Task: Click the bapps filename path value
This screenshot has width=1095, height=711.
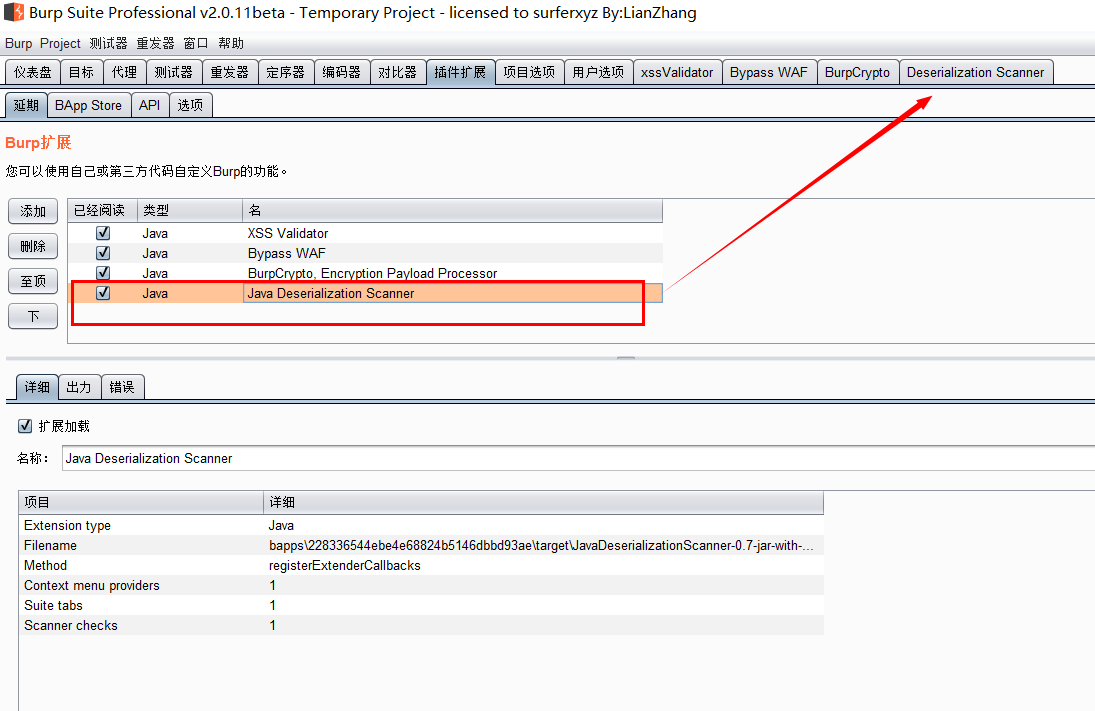Action: [541, 545]
